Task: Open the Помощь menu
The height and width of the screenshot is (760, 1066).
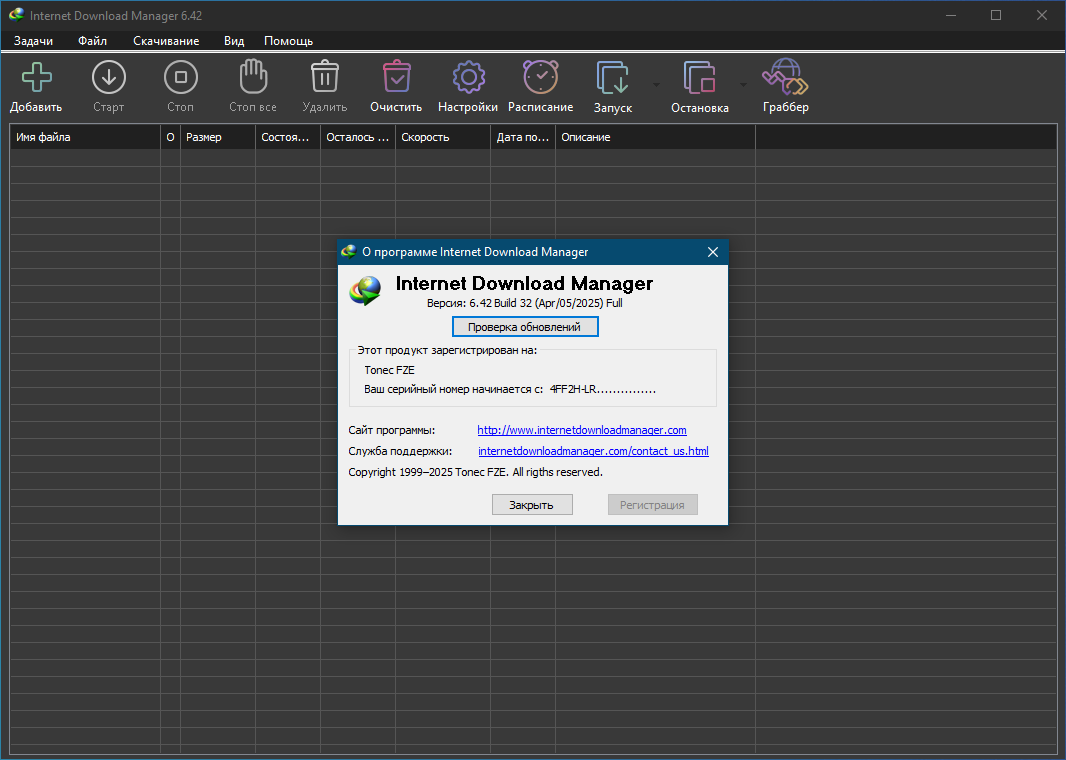Action: [x=288, y=41]
